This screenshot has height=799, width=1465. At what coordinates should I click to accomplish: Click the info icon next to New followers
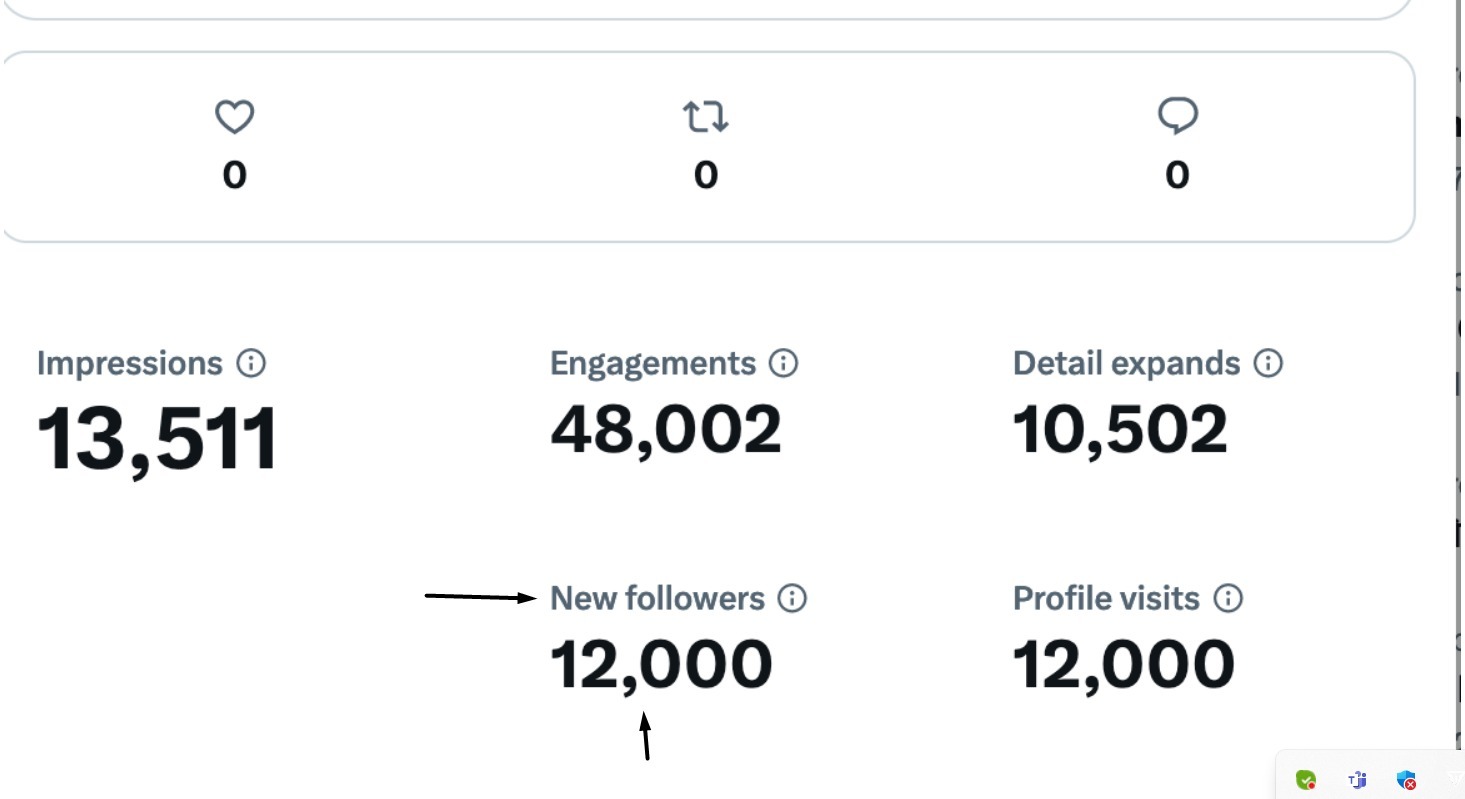tap(792, 599)
